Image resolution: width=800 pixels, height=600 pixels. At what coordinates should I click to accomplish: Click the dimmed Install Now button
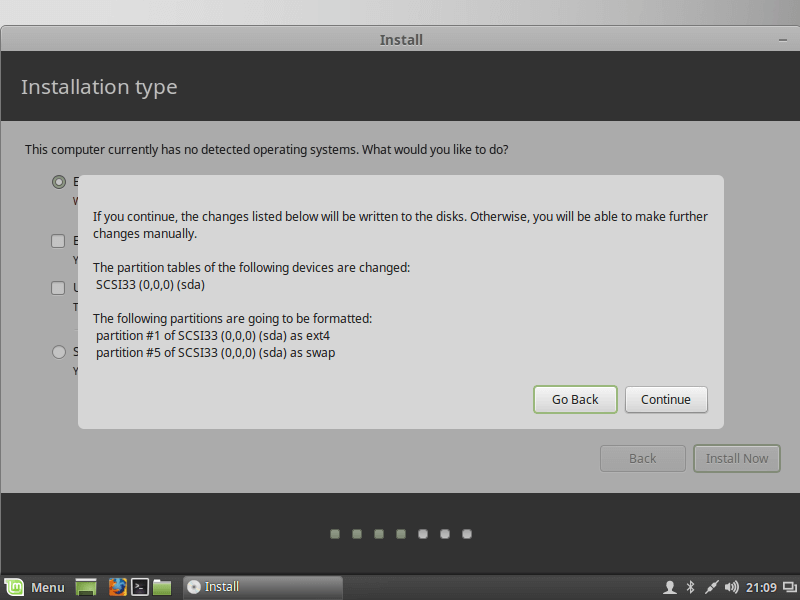737,458
